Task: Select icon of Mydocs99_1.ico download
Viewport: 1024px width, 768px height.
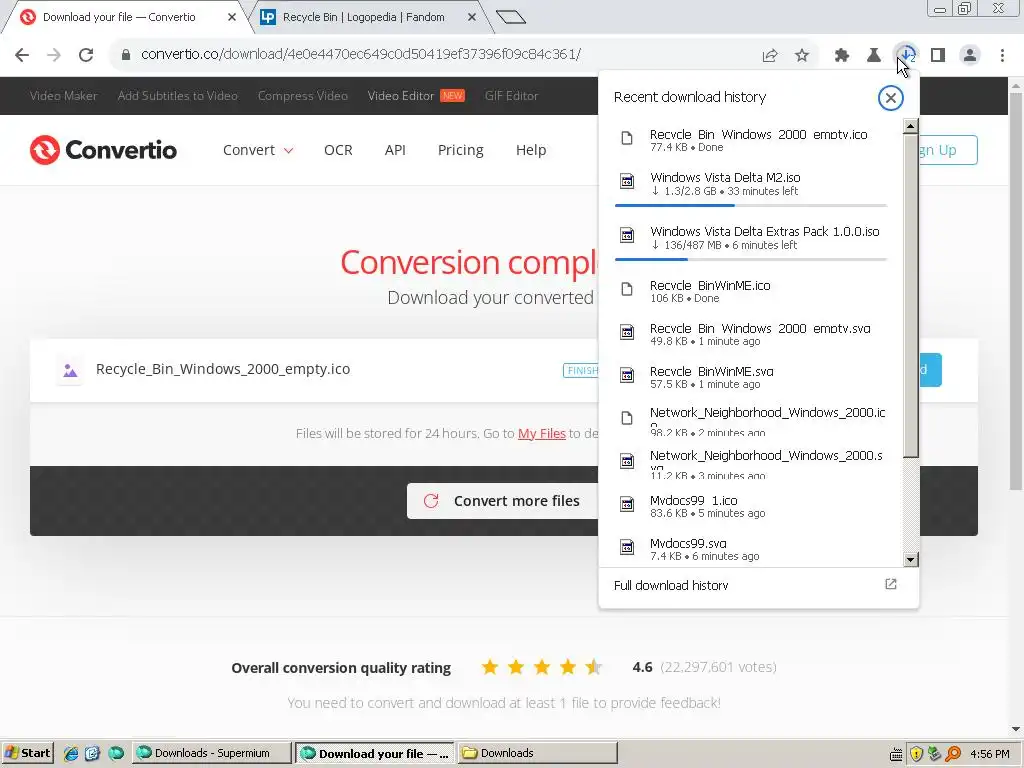Action: tap(627, 504)
